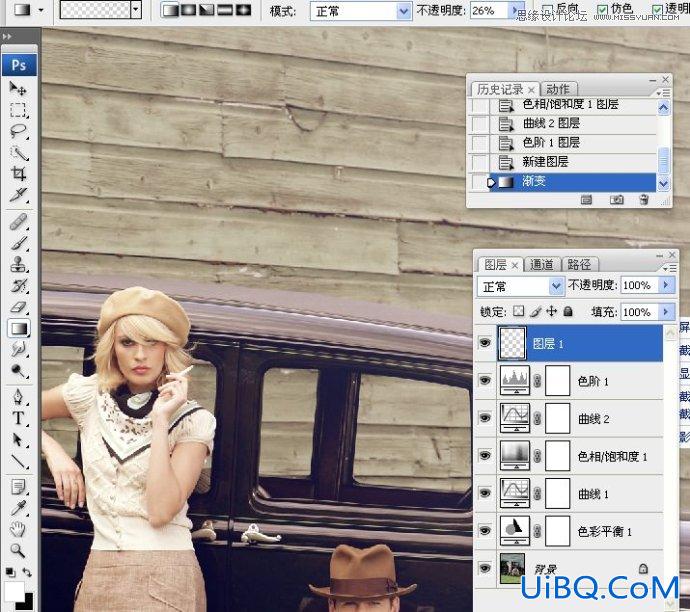690x612 pixels.
Task: Select the Notes tool
Action: [18, 487]
